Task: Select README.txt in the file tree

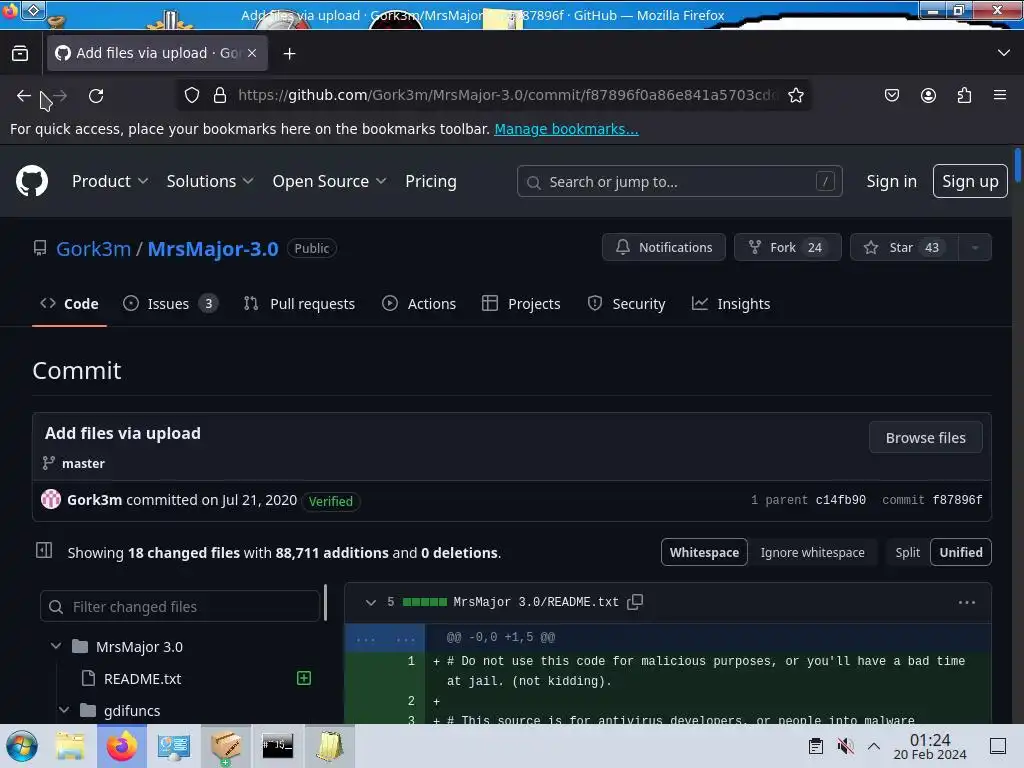Action: point(142,679)
